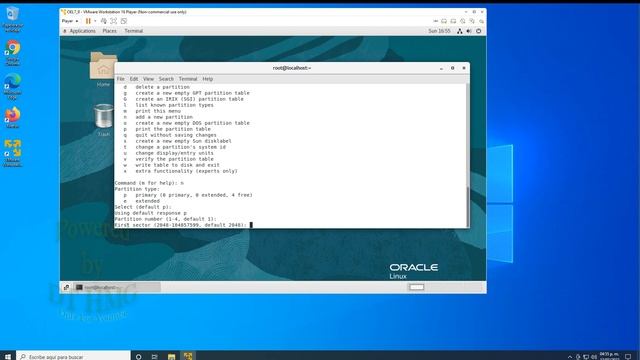Click the Windows Start button
The height and width of the screenshot is (360, 640).
pyautogui.click(x=8, y=356)
